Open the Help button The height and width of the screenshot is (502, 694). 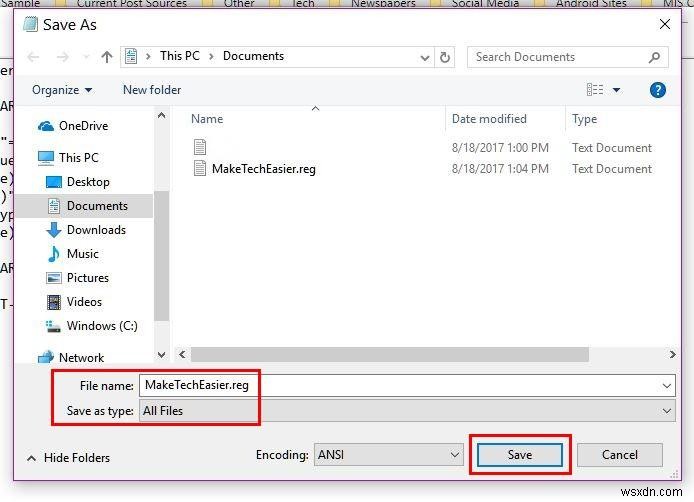tap(658, 90)
